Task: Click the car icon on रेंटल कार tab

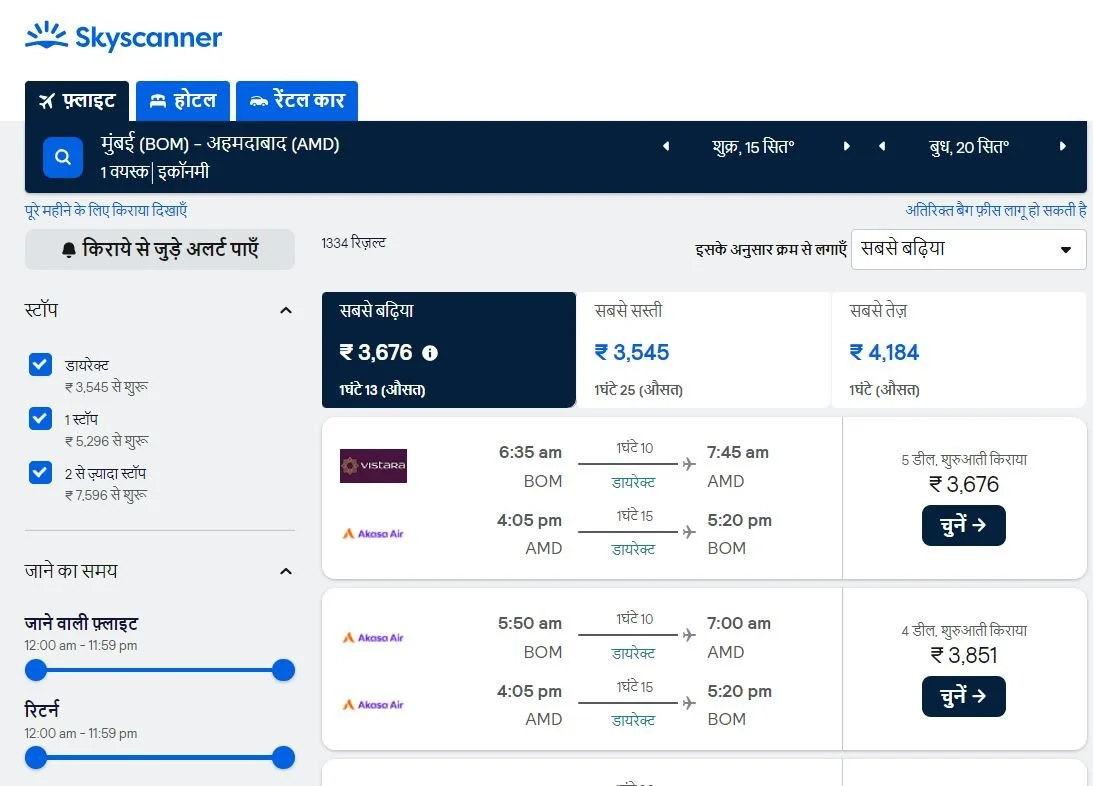Action: [260, 100]
